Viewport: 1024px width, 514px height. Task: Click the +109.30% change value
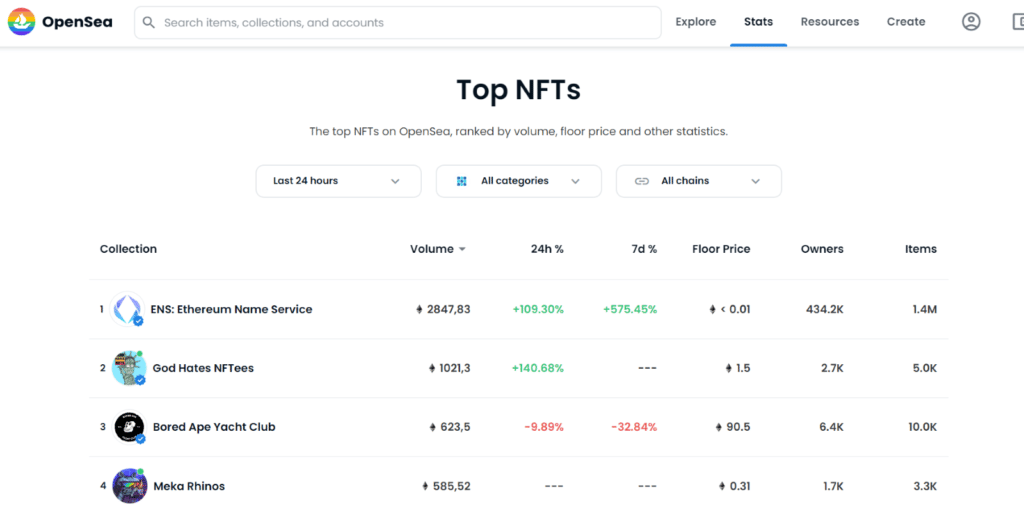[537, 309]
